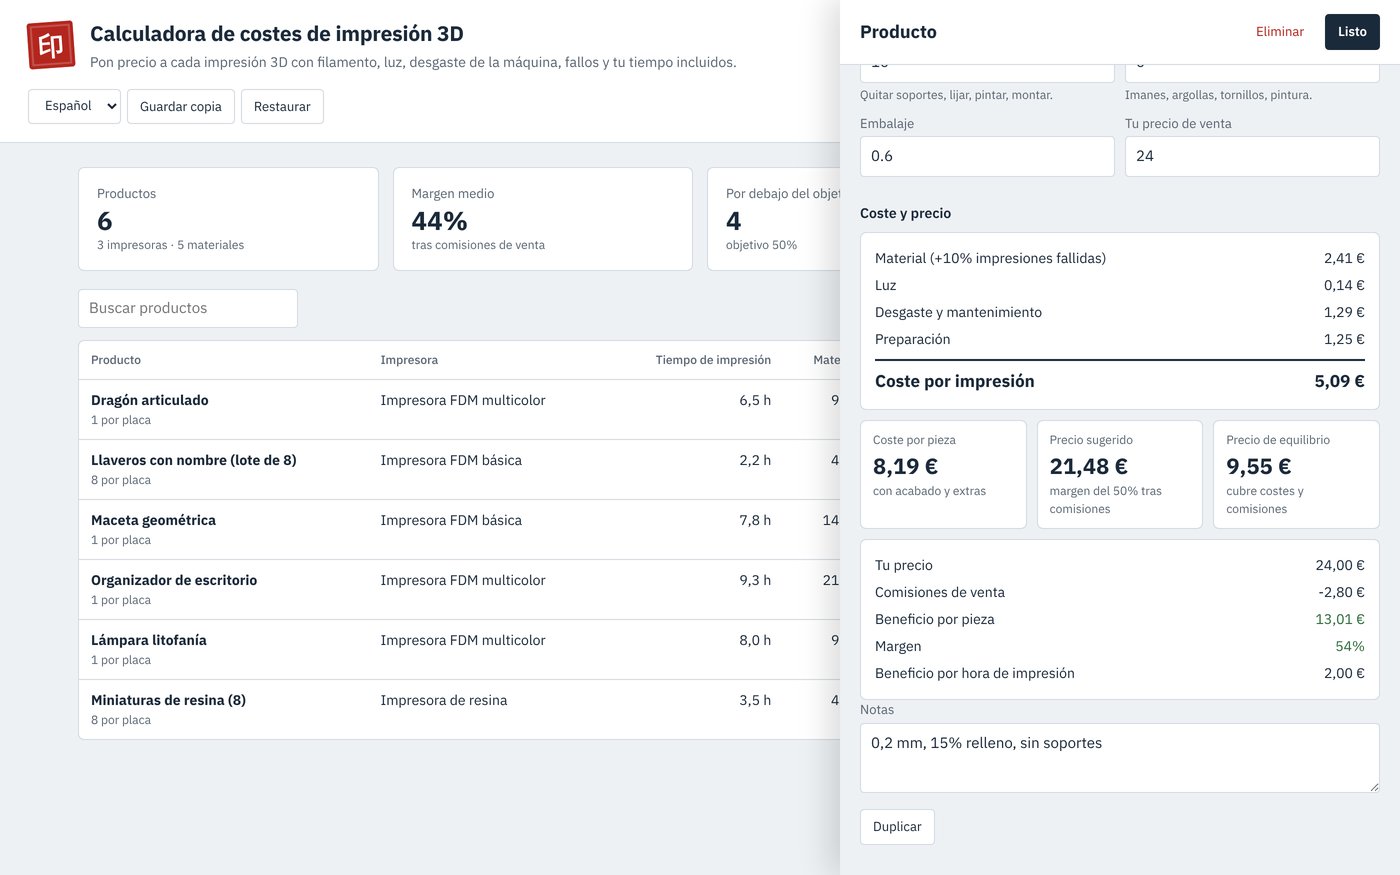Viewport: 1400px width, 875px height.
Task: Click the Material cost value 2,41 €
Action: (1344, 258)
